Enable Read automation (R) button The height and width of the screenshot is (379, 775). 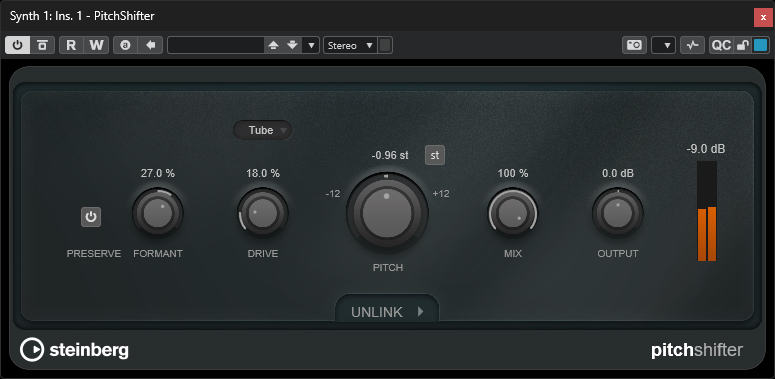tap(71, 45)
